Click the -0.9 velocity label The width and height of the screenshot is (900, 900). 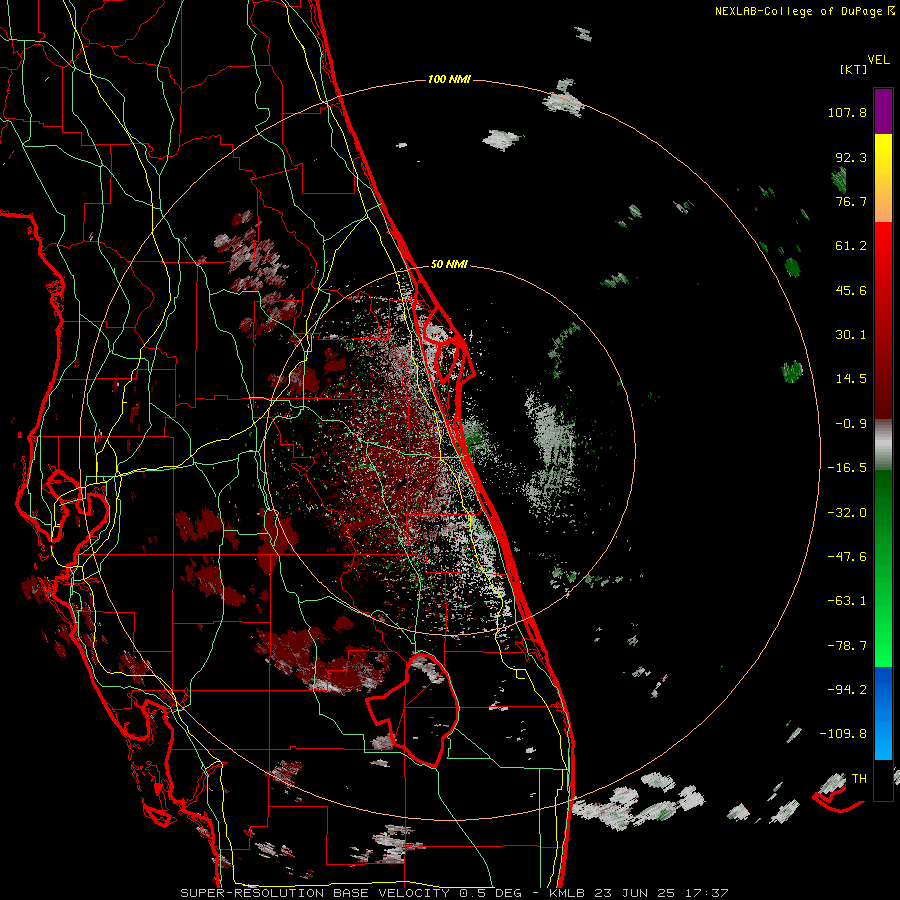click(x=851, y=424)
